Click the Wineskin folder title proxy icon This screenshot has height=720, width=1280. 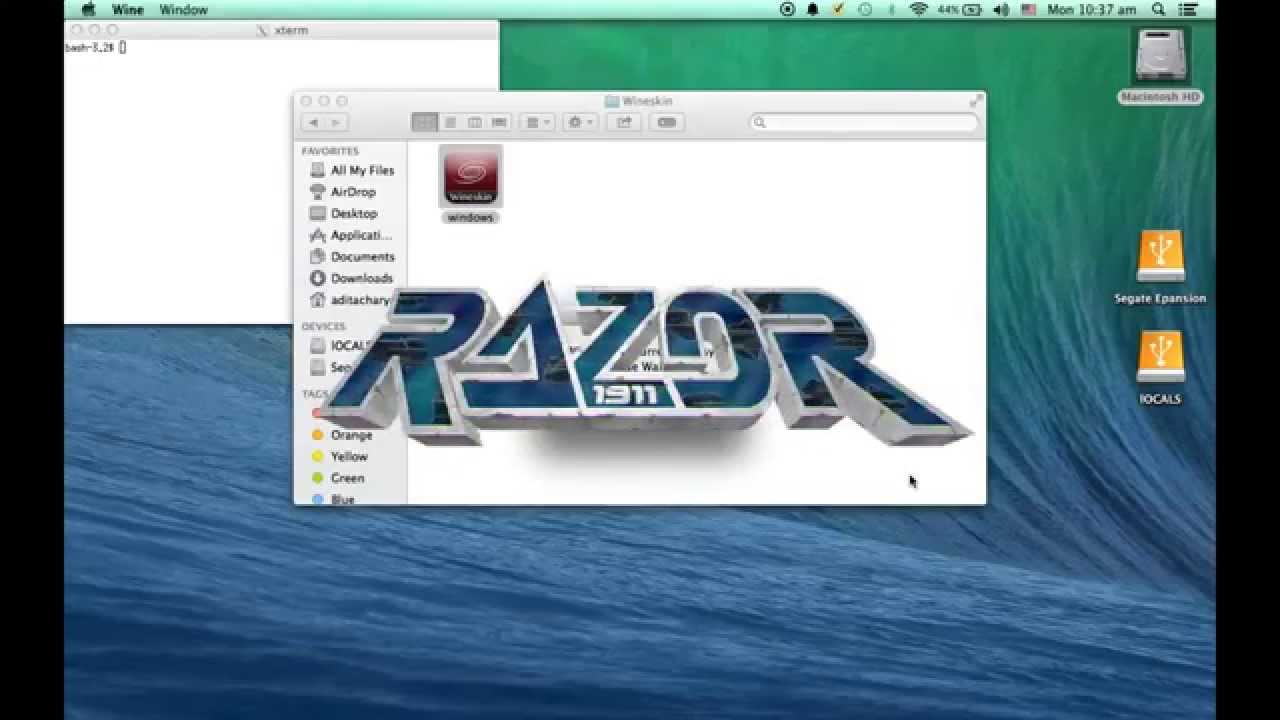pos(612,101)
